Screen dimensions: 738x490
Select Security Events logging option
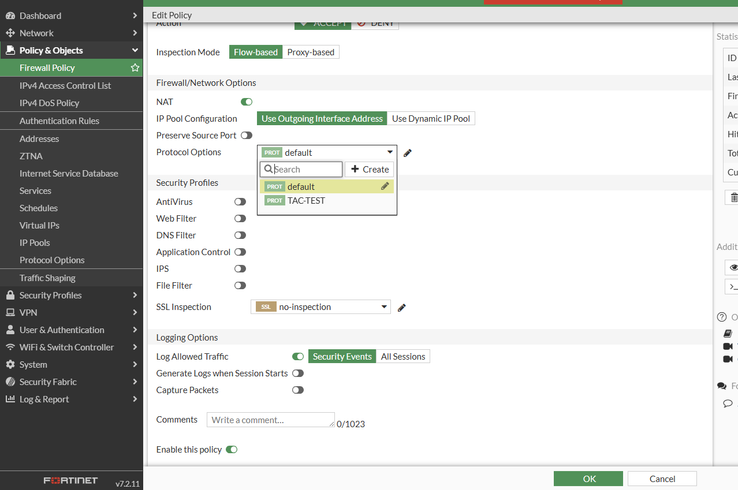[x=342, y=357]
